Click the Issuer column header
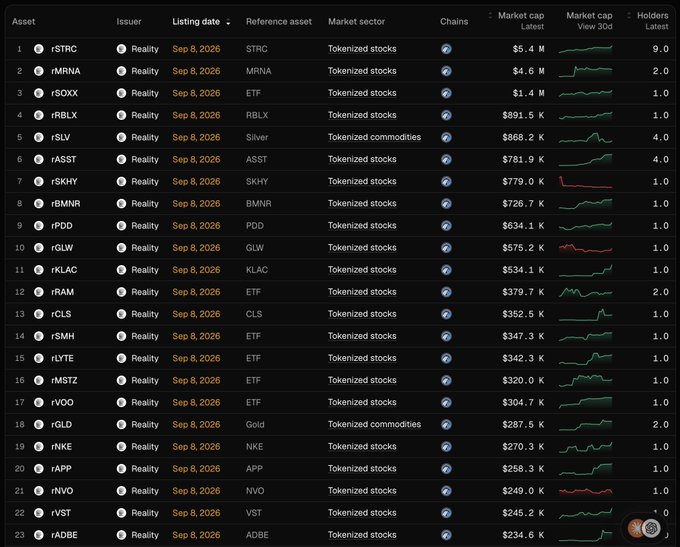Image resolution: width=680 pixels, height=547 pixels. click(x=129, y=22)
